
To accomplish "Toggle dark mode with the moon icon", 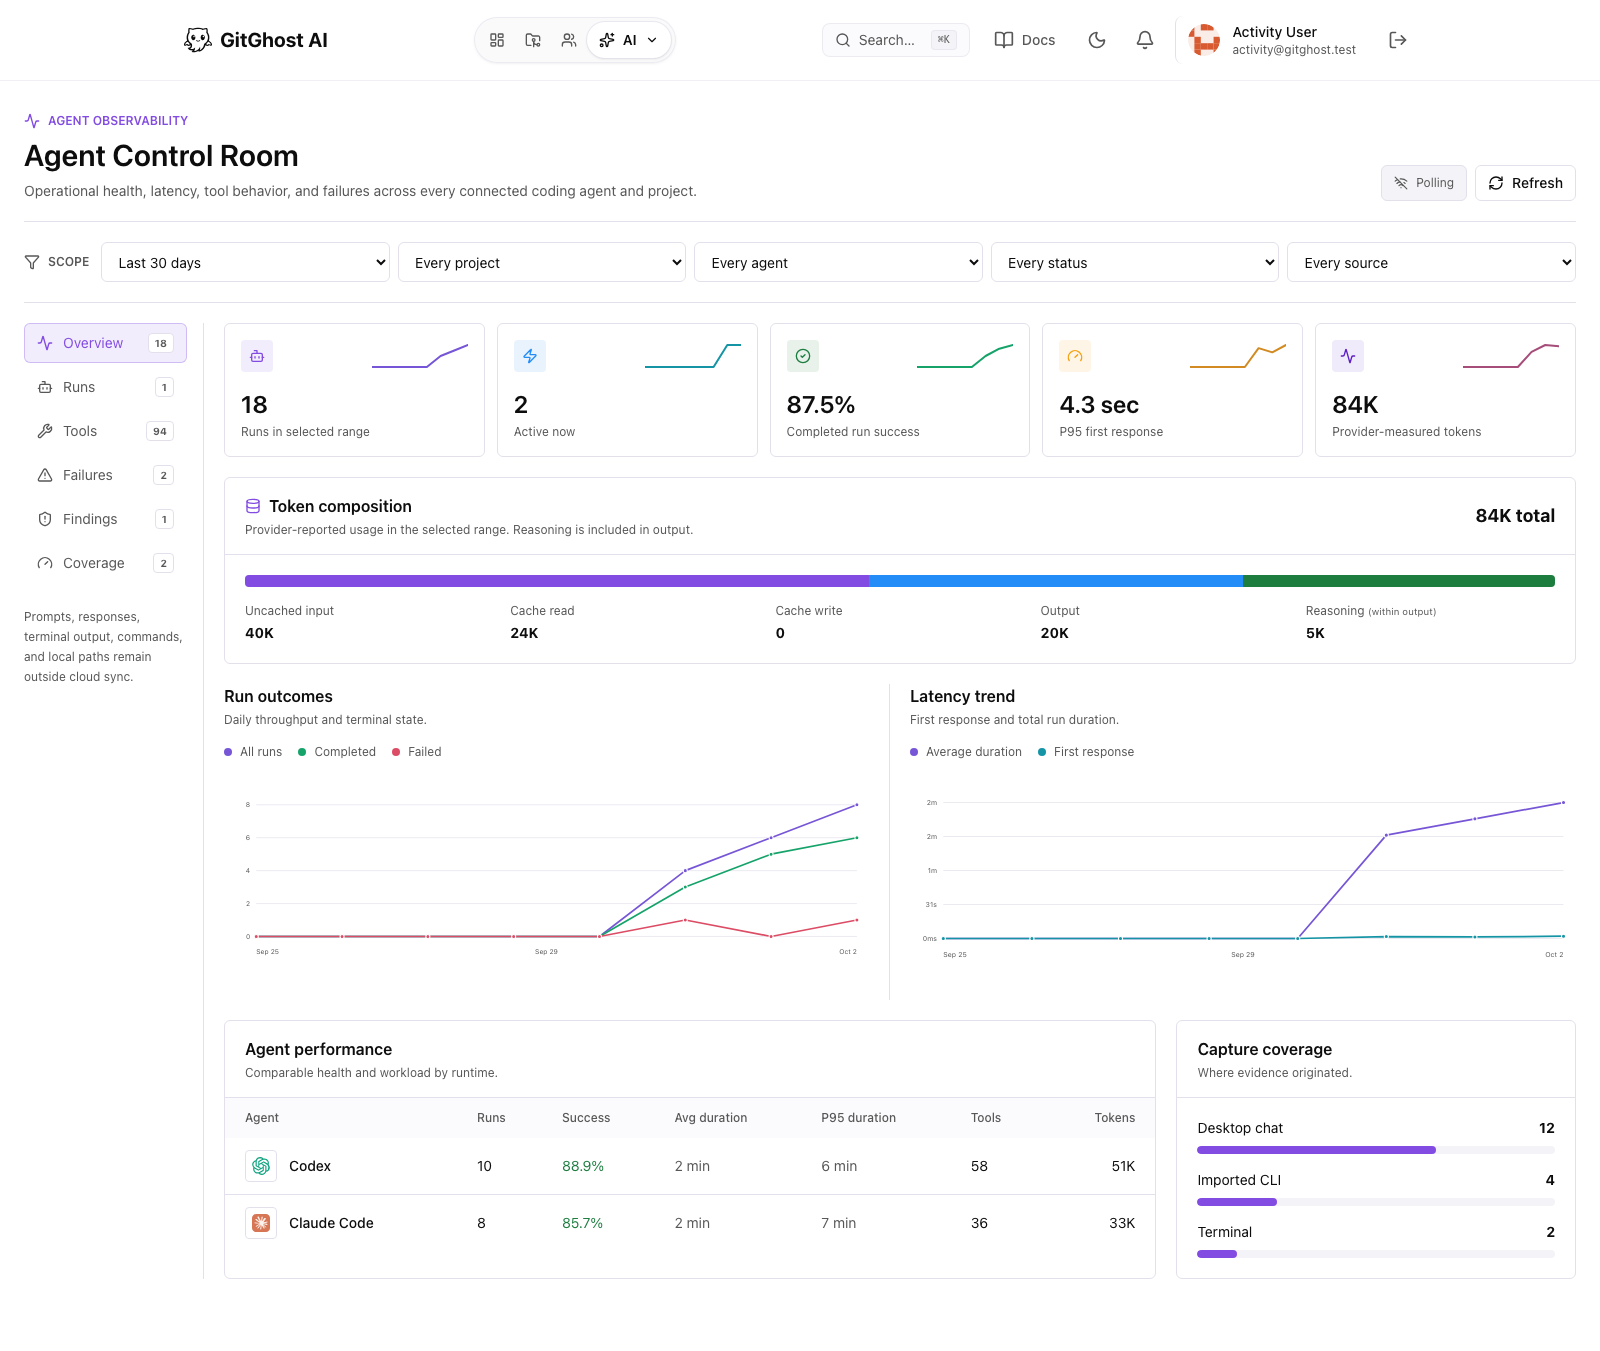I will tap(1097, 40).
